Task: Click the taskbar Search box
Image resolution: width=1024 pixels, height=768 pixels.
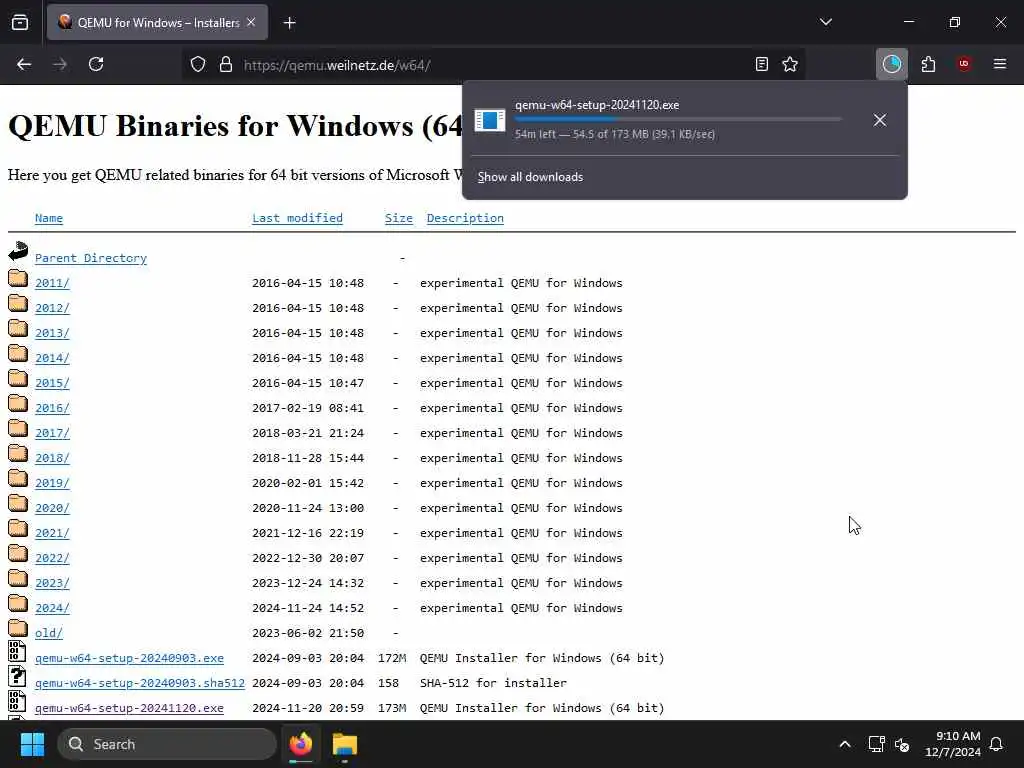Action: tap(167, 744)
